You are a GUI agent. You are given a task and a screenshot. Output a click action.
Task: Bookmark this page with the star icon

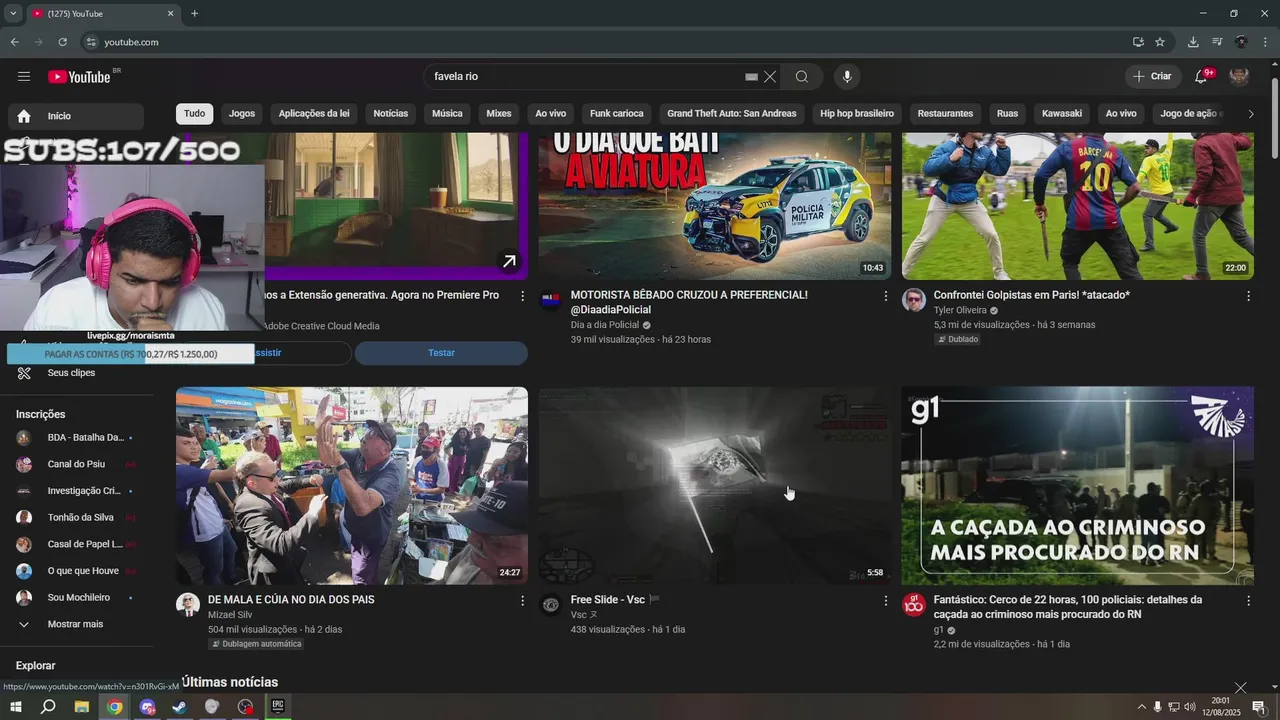pyautogui.click(x=1160, y=42)
